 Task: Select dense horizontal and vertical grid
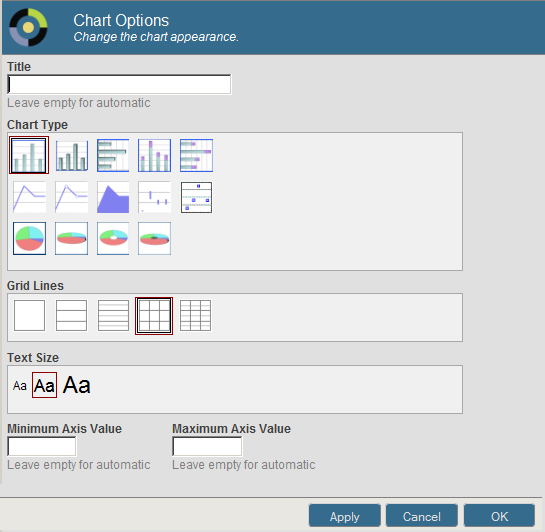(x=195, y=316)
